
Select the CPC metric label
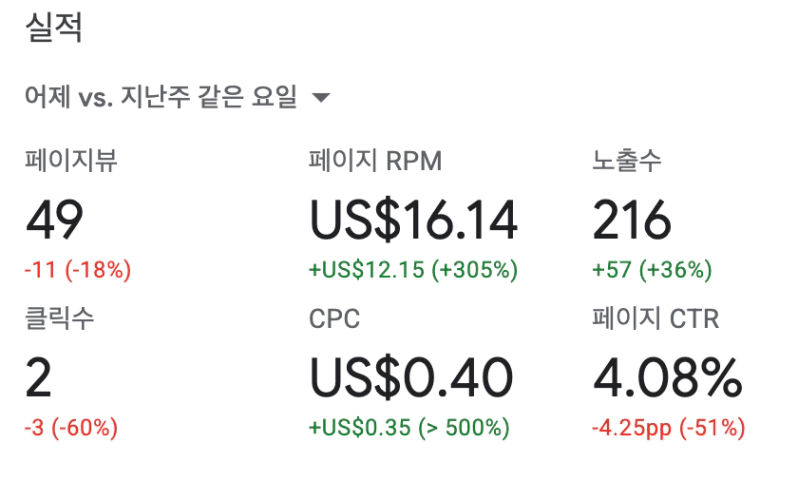coord(334,320)
